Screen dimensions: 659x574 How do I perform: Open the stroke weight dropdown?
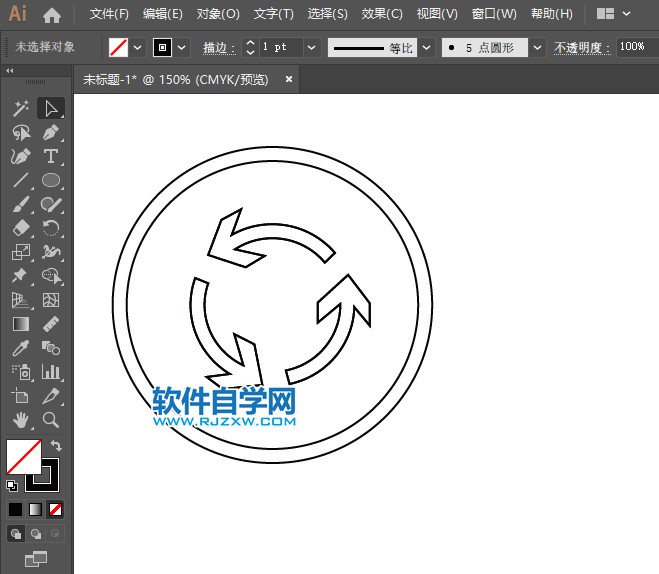point(311,47)
